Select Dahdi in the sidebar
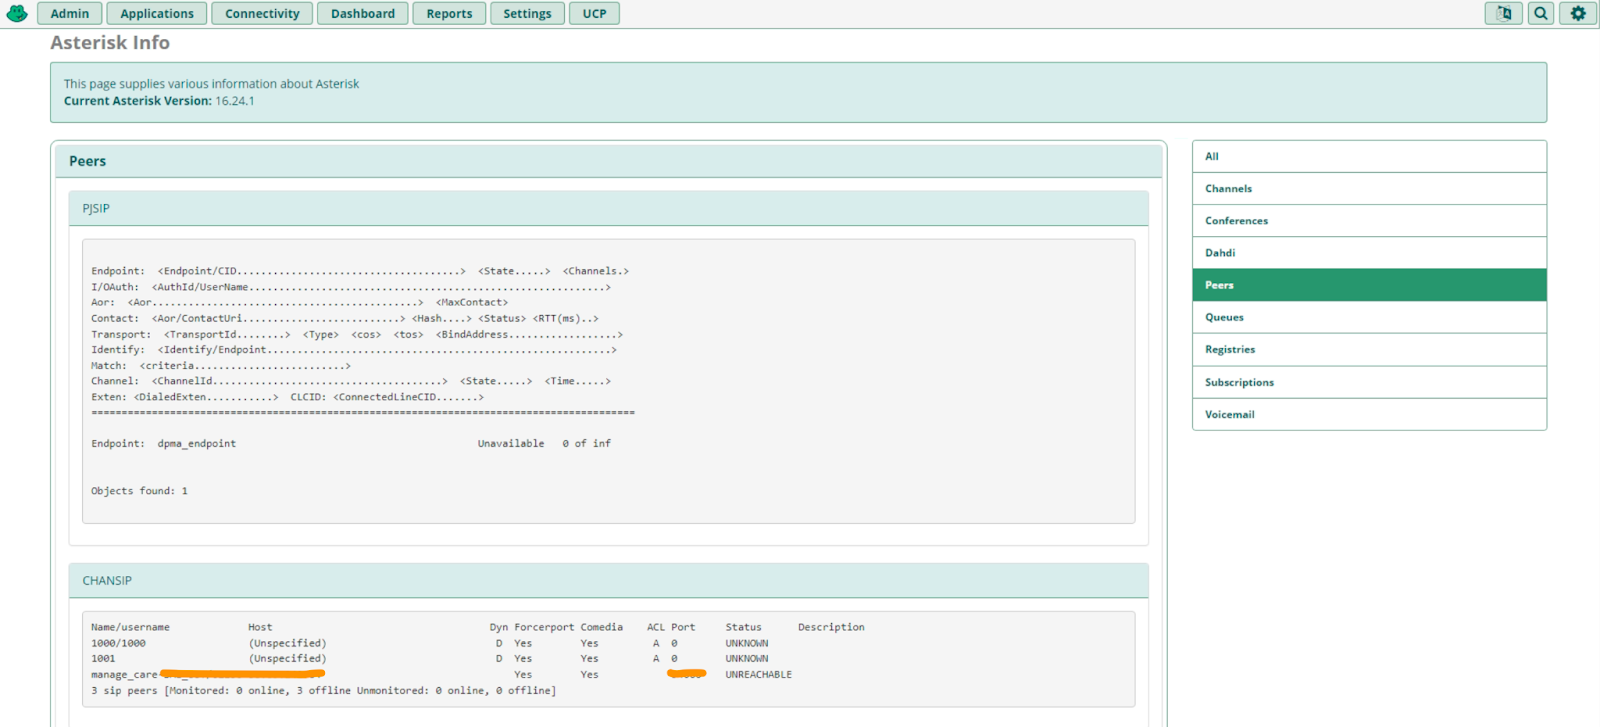 point(1369,253)
